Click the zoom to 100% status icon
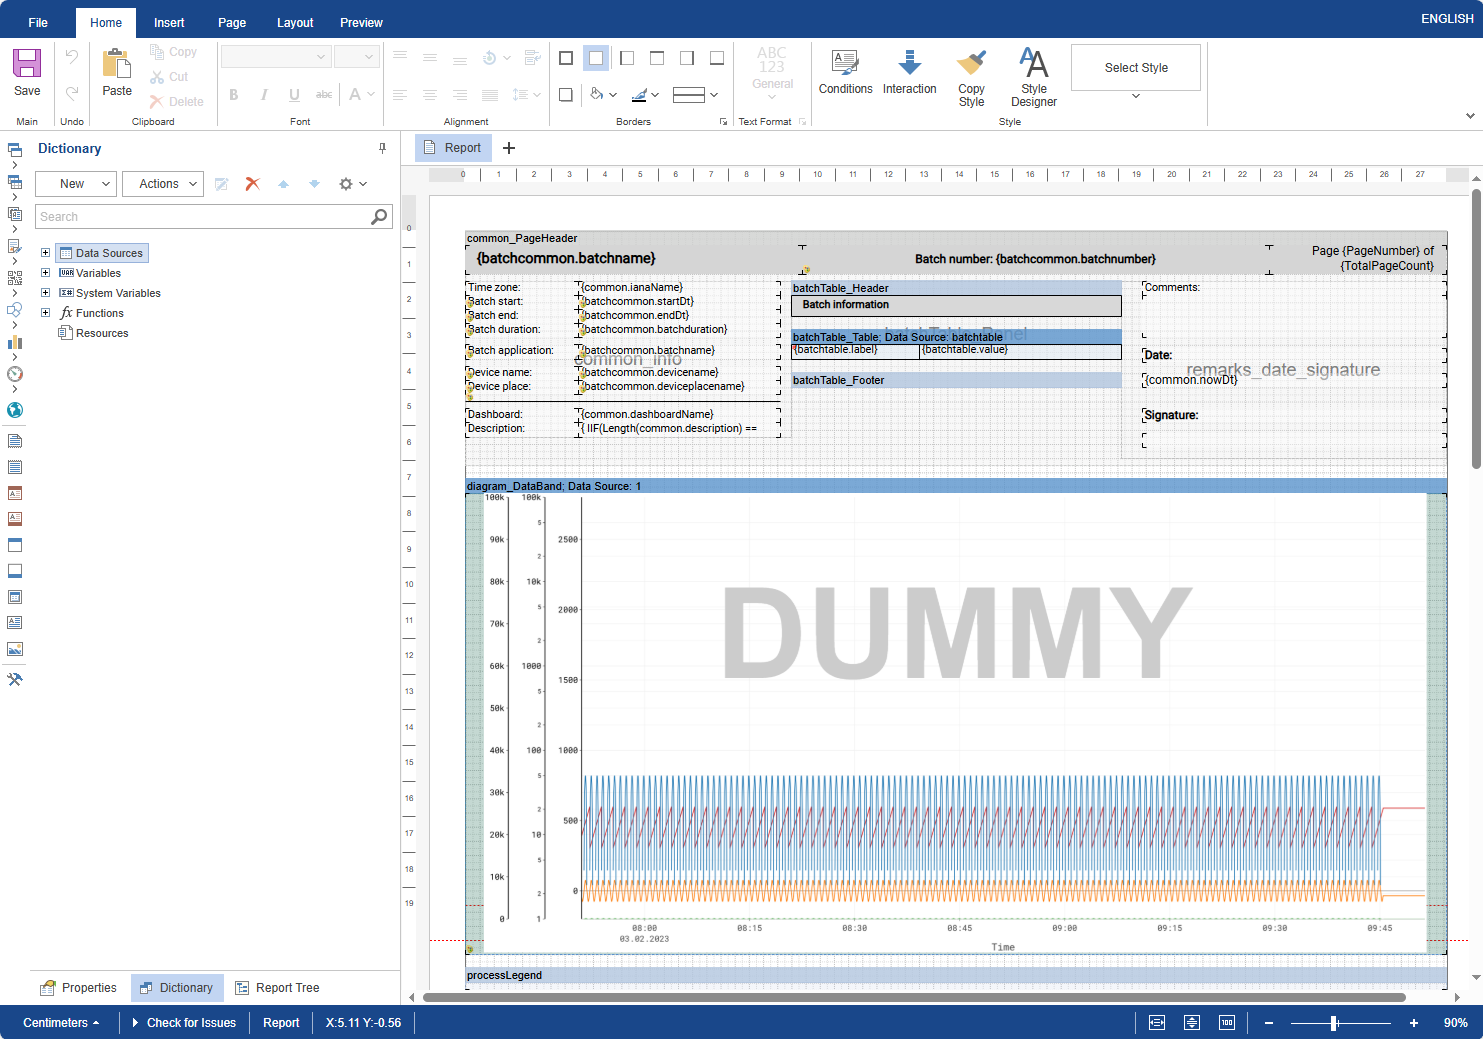 pyautogui.click(x=1226, y=1022)
